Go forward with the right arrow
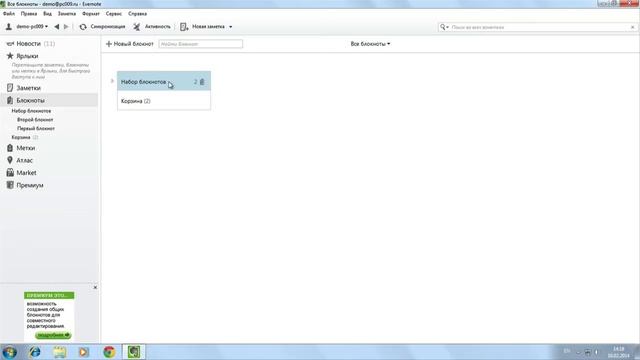 [x=66, y=27]
